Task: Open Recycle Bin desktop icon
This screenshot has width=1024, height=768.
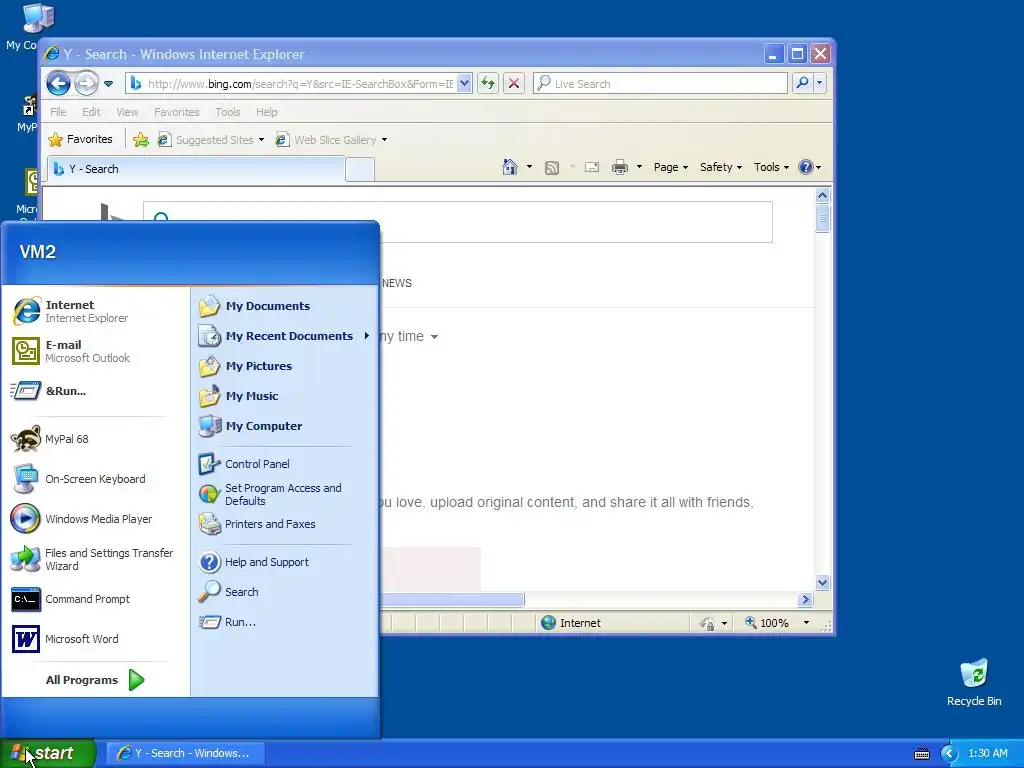Action: (974, 682)
